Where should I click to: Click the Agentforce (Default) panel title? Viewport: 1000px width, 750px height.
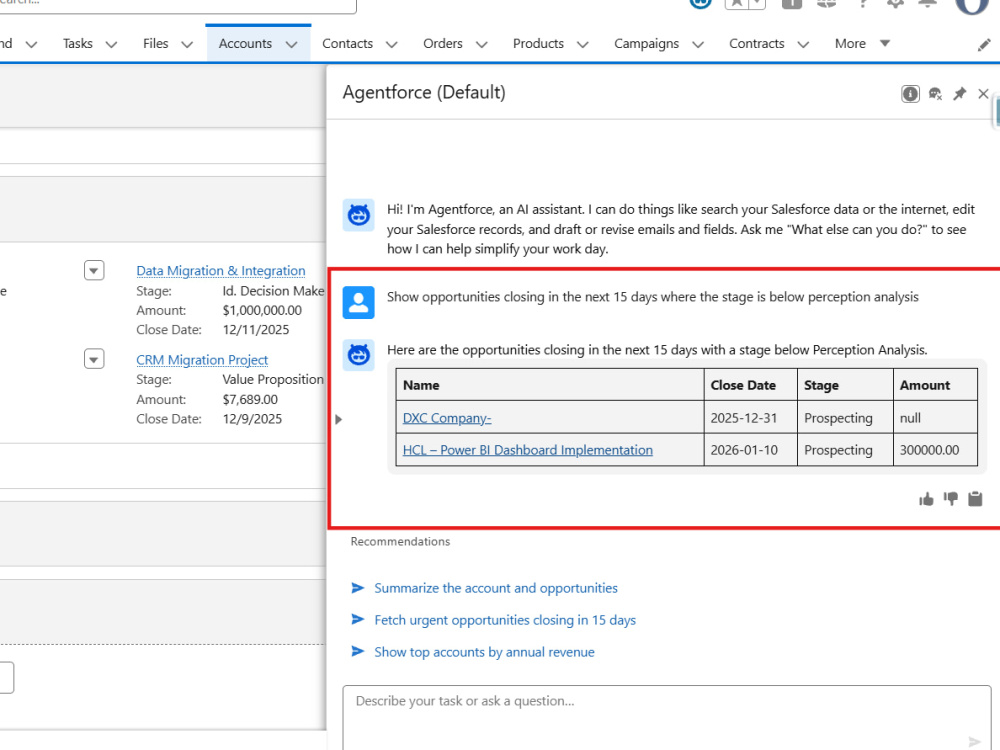click(x=424, y=92)
